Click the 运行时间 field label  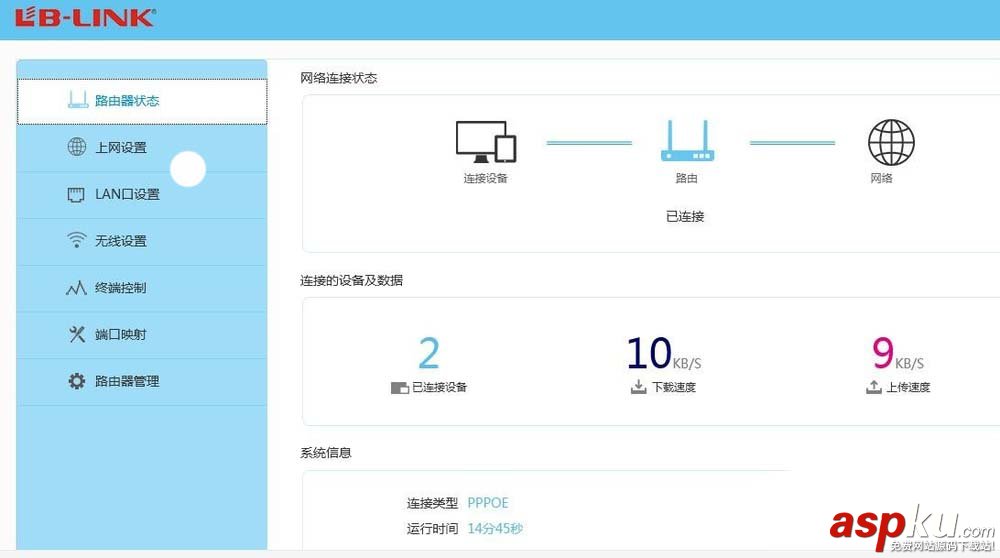(432, 529)
